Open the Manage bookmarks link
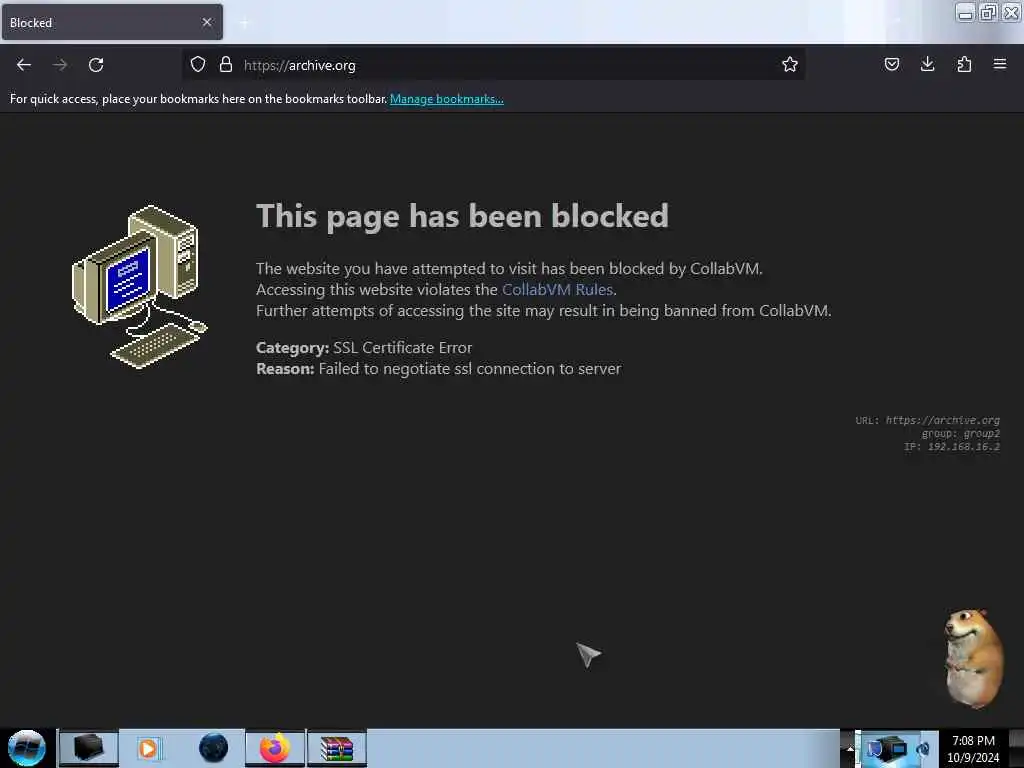Screen dimensions: 1024x768 447,99
